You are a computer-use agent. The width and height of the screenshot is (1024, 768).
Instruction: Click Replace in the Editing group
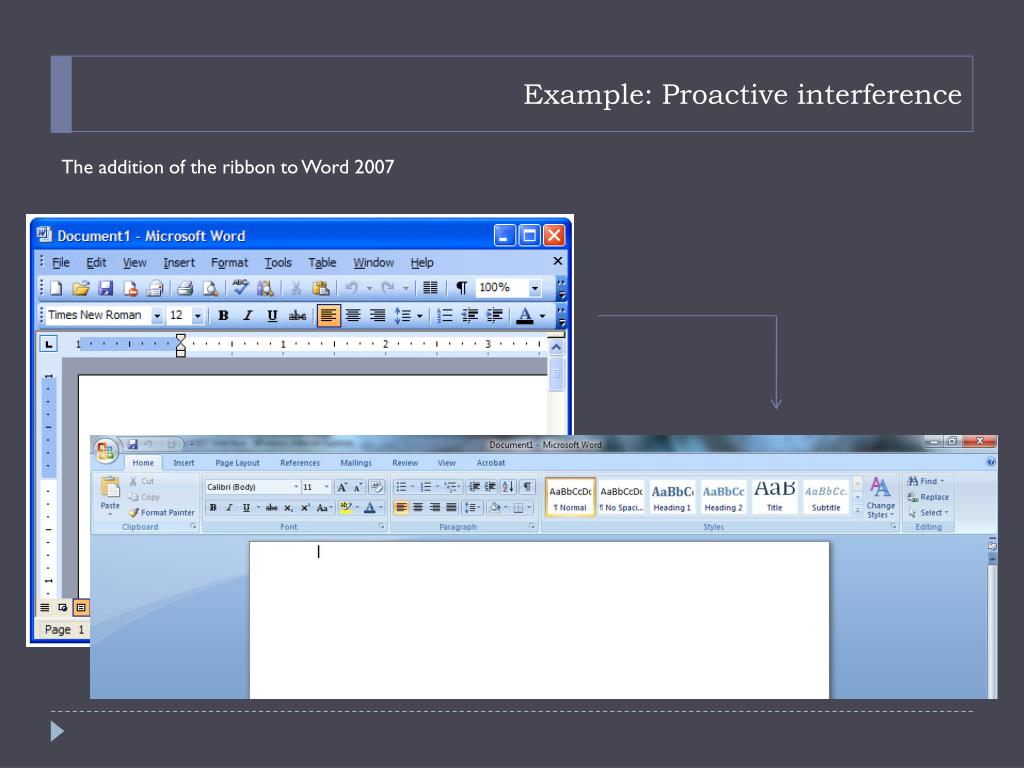[928, 497]
